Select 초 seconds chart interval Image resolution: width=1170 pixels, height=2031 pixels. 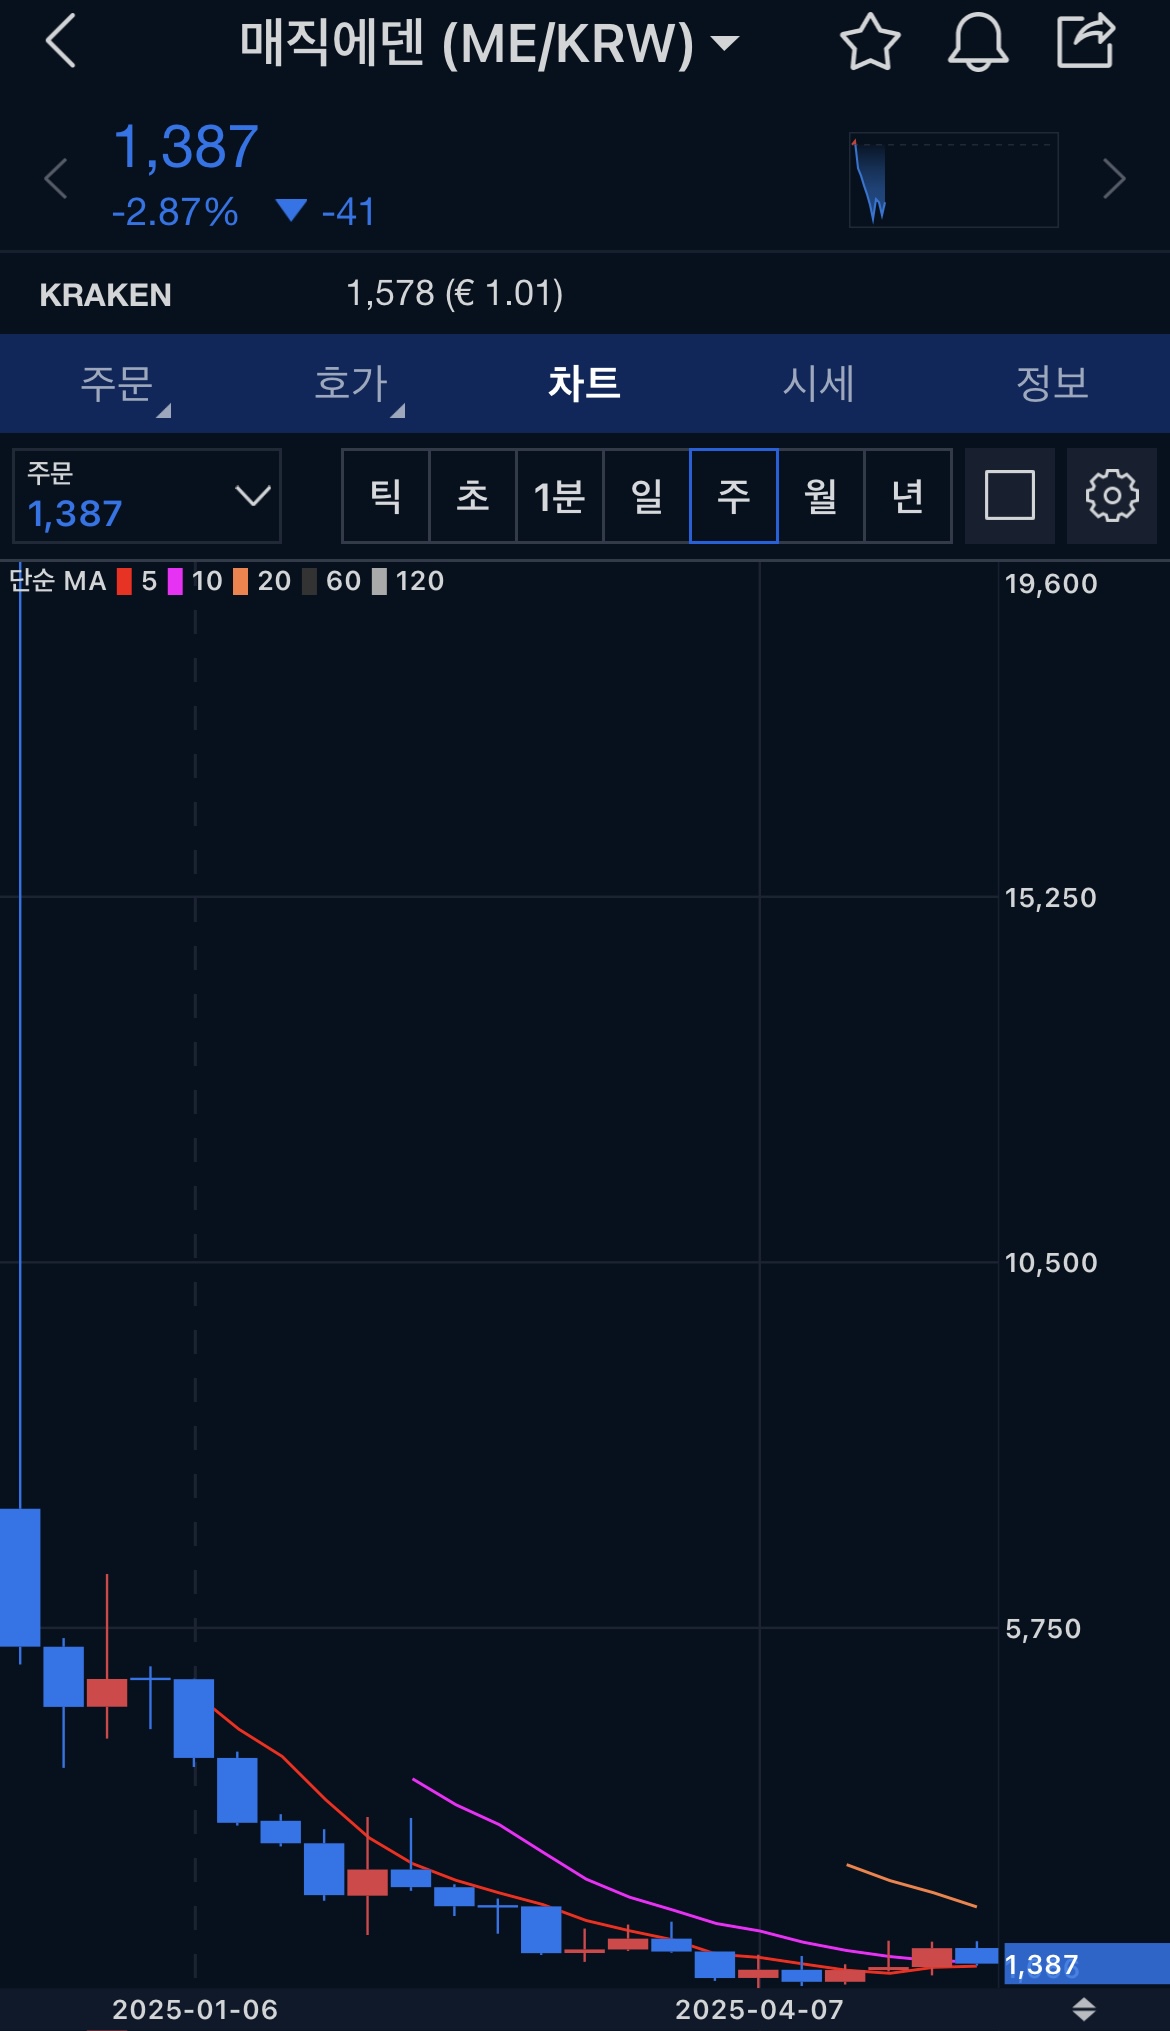473,496
